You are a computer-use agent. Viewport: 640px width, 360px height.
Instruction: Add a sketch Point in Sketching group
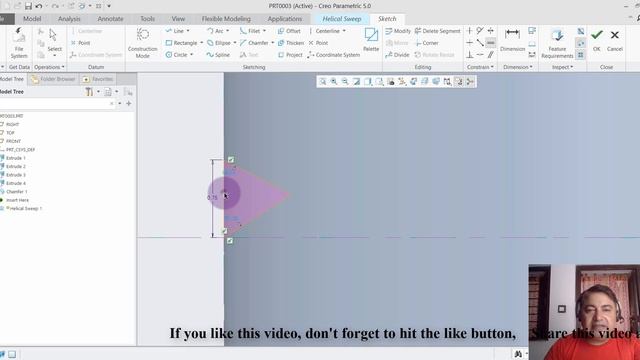pos(318,43)
